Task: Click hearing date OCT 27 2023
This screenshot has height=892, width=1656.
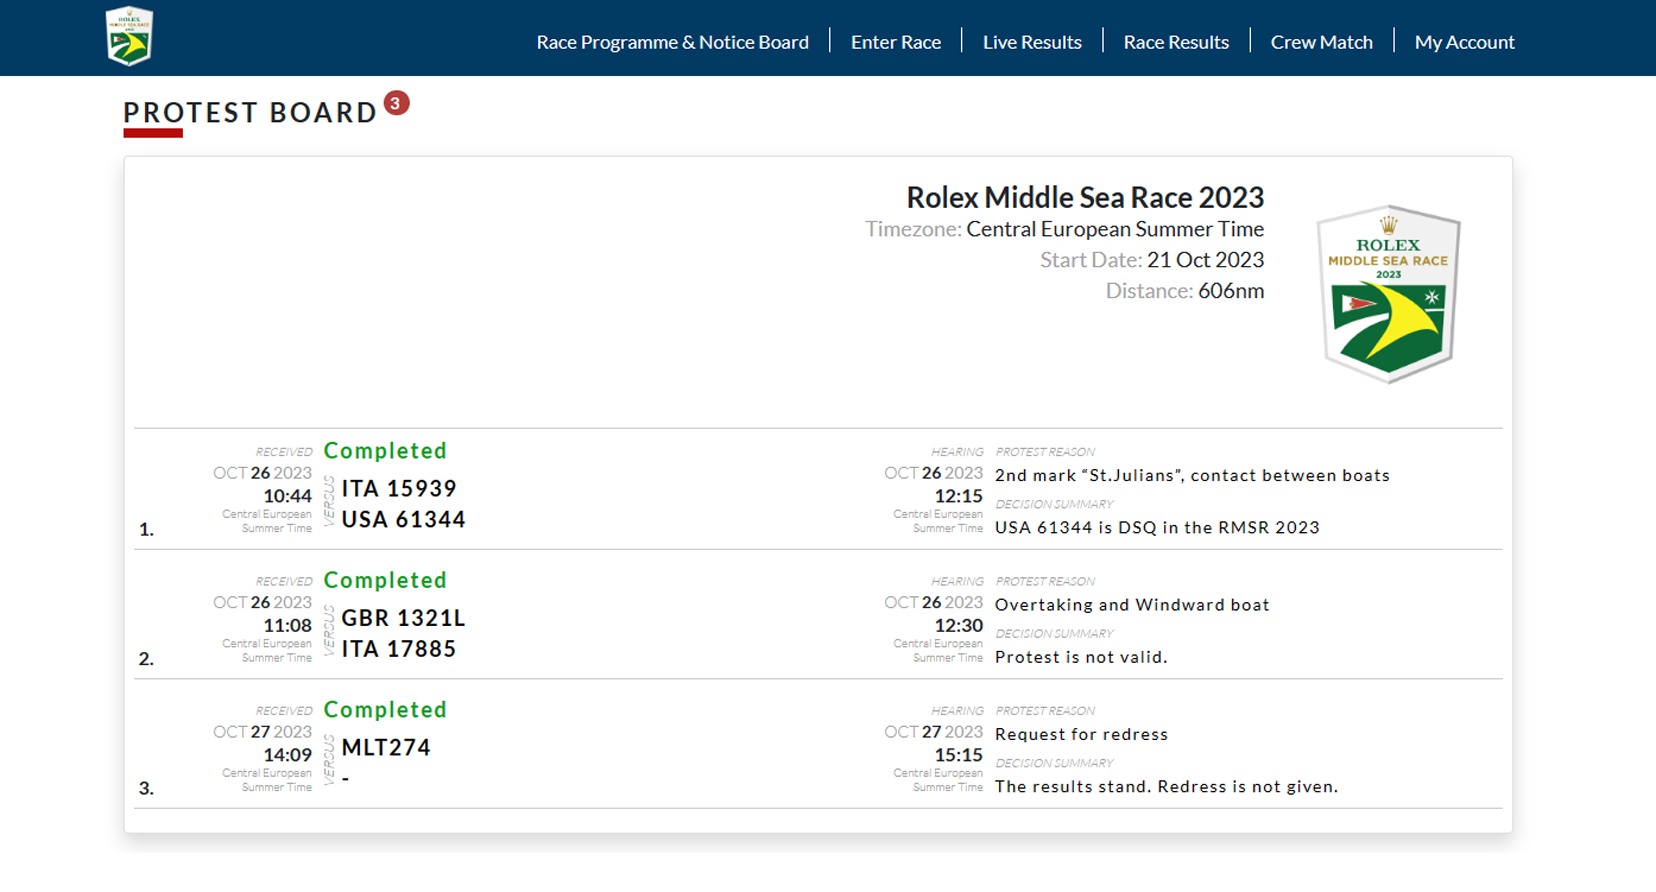Action: (x=934, y=732)
